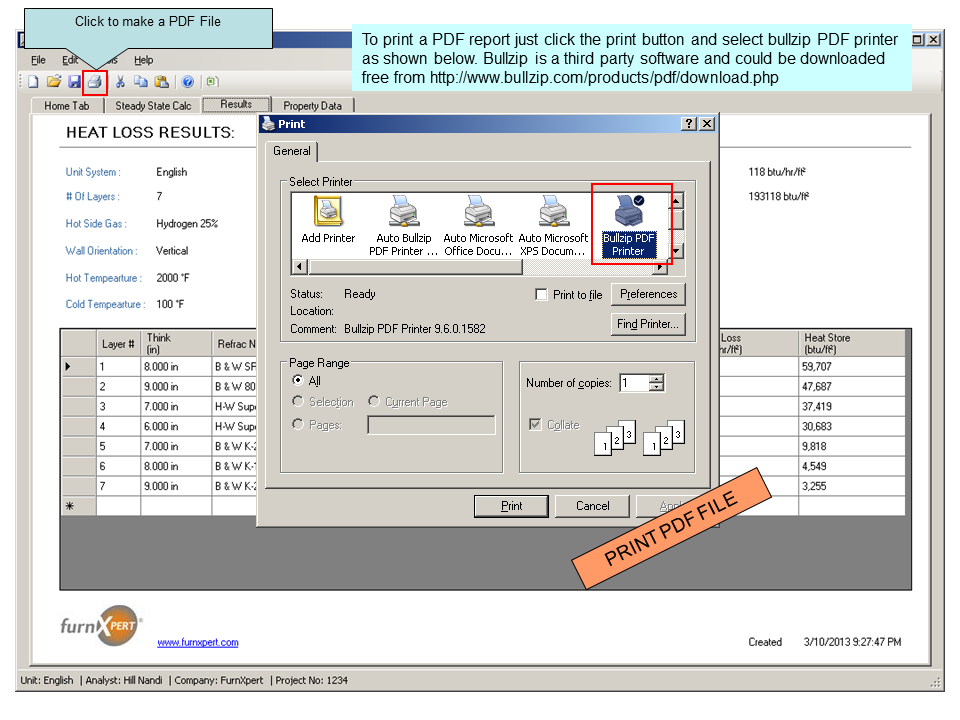
Task: Select Auto Microsoft Office Document printer
Action: point(478,227)
